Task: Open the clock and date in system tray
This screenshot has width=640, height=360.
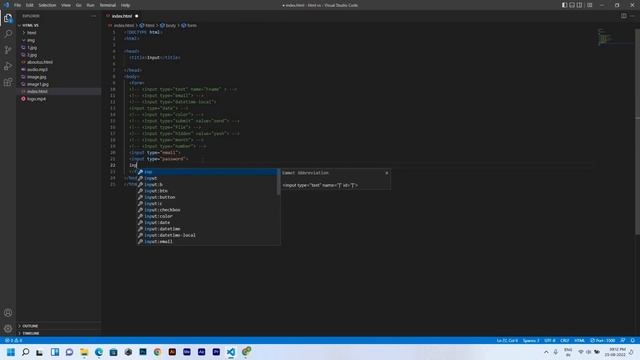Action: [615, 352]
